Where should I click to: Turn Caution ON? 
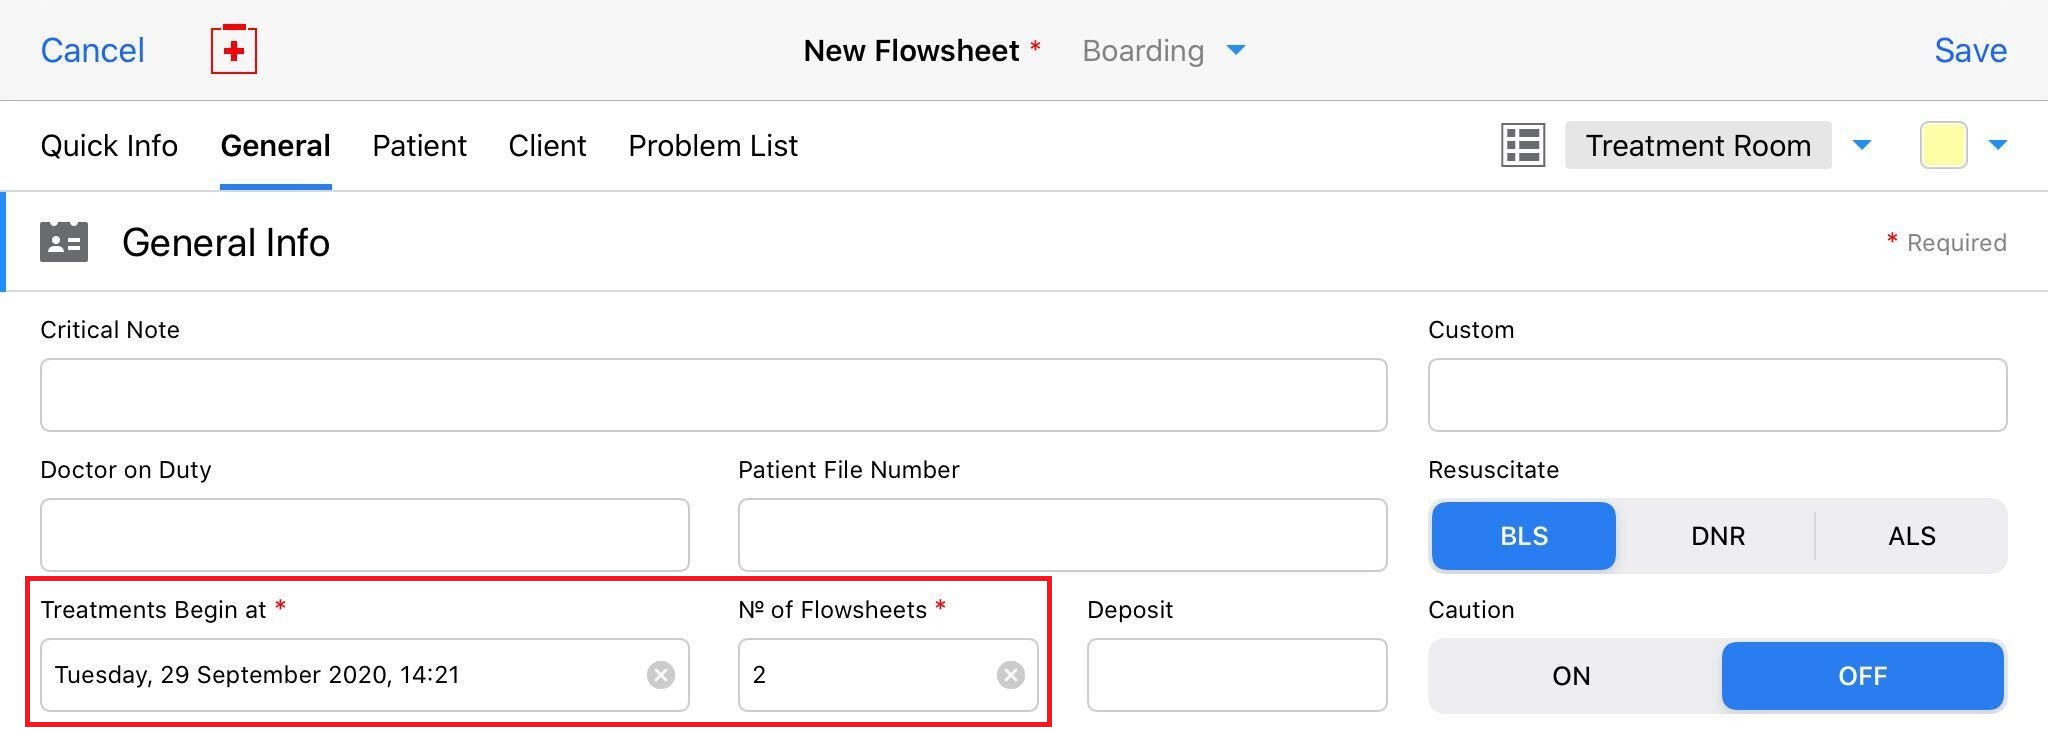[1571, 676]
